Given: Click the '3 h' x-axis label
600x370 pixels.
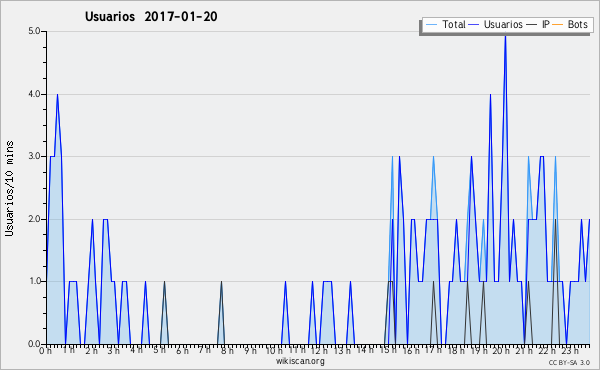Looking at the screenshot, I should point(114,350).
